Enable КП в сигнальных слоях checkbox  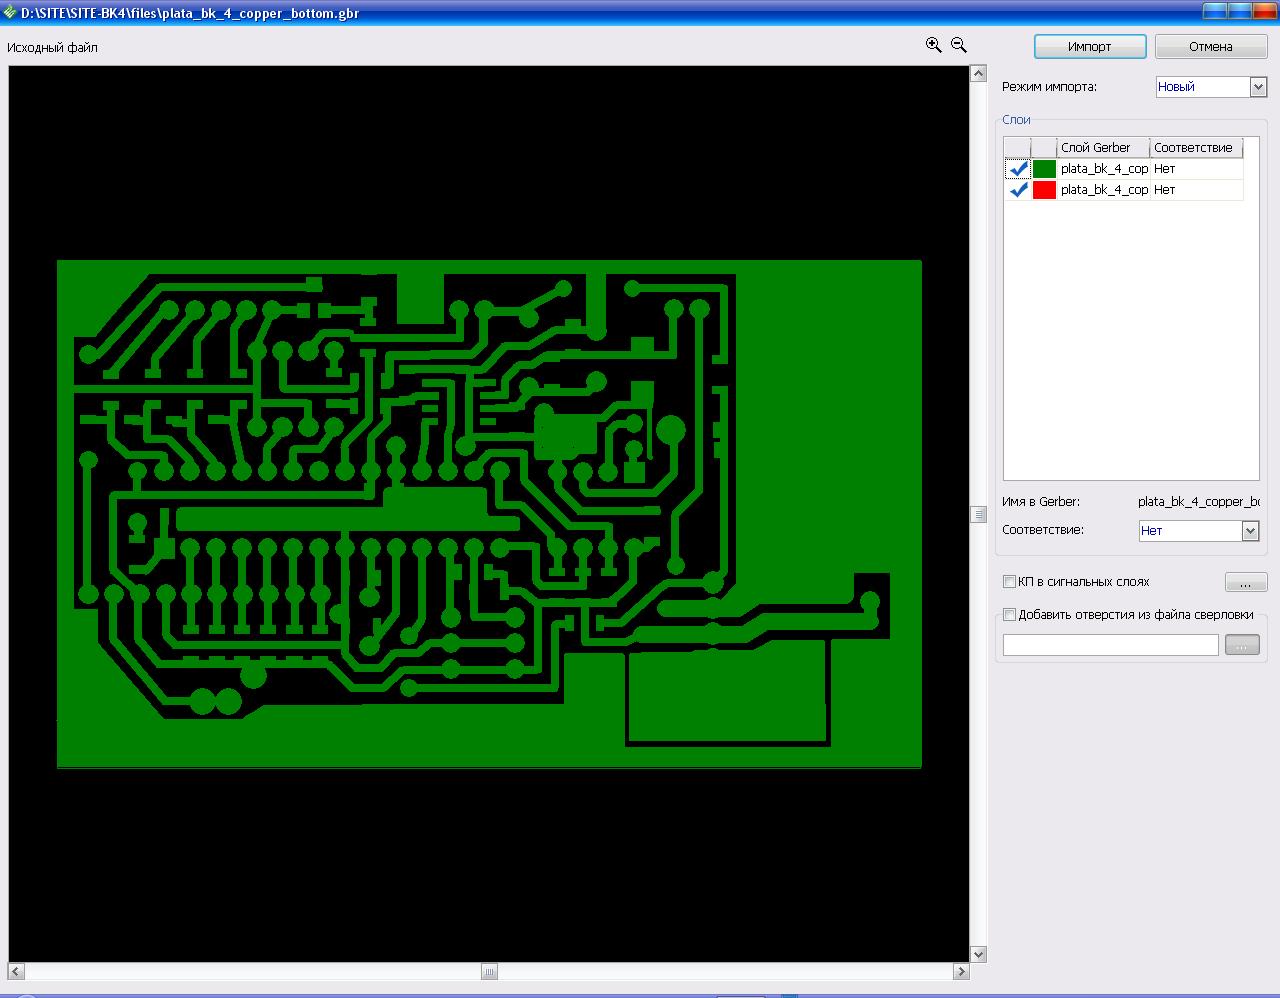(1009, 582)
